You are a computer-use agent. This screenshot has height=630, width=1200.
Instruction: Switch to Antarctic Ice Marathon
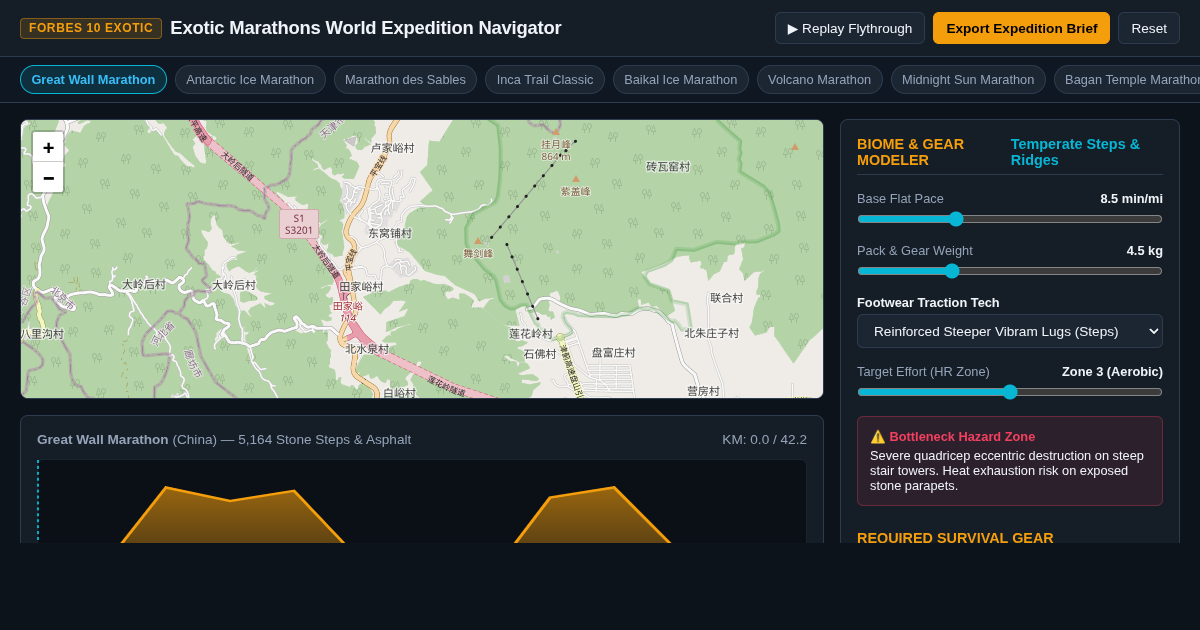point(250,80)
